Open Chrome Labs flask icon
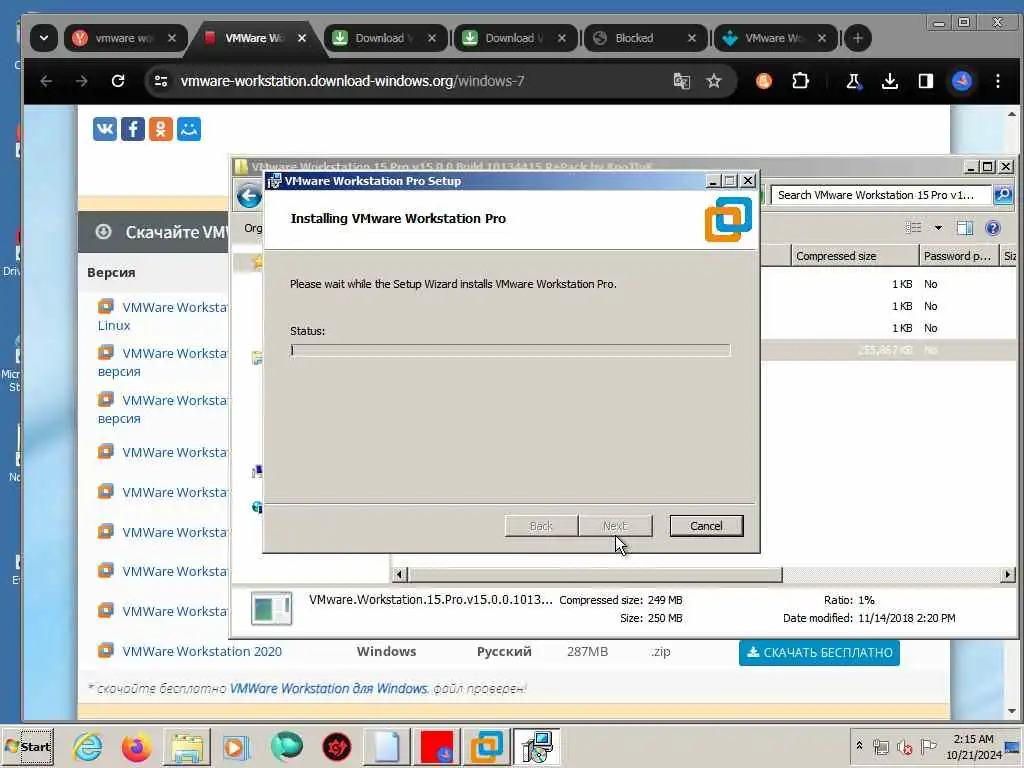The width and height of the screenshot is (1024, 768). coord(853,81)
